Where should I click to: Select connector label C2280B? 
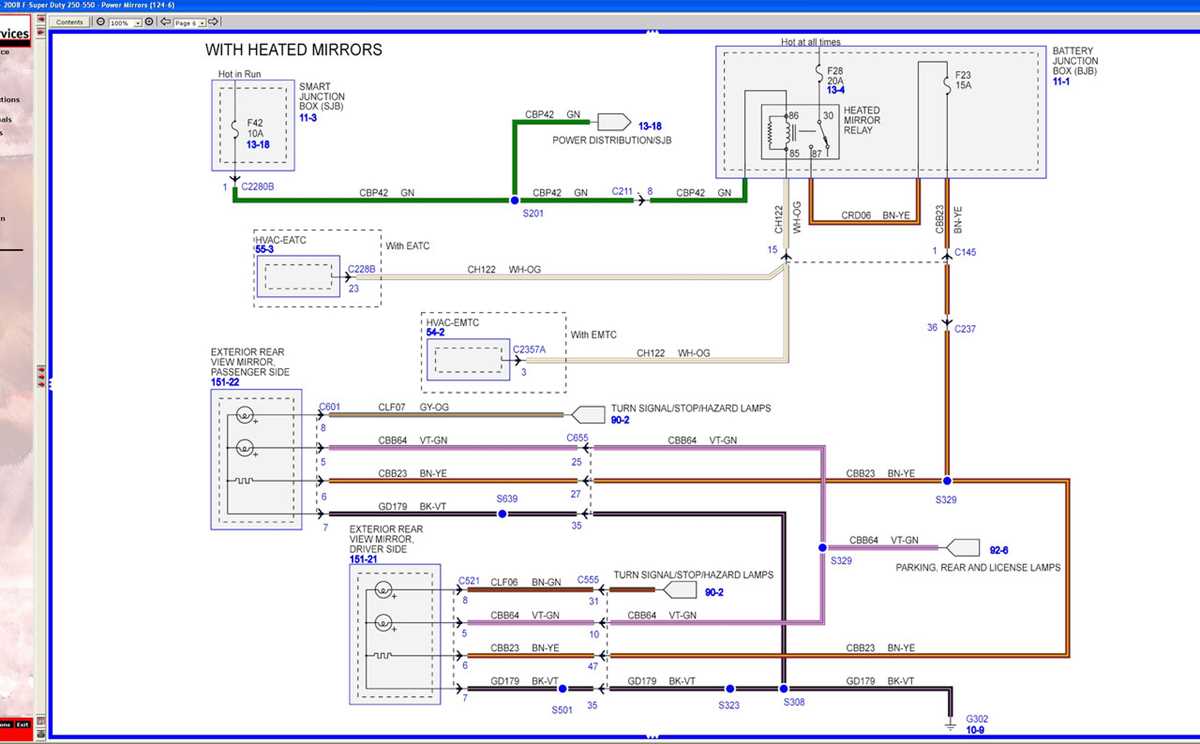pyautogui.click(x=257, y=186)
